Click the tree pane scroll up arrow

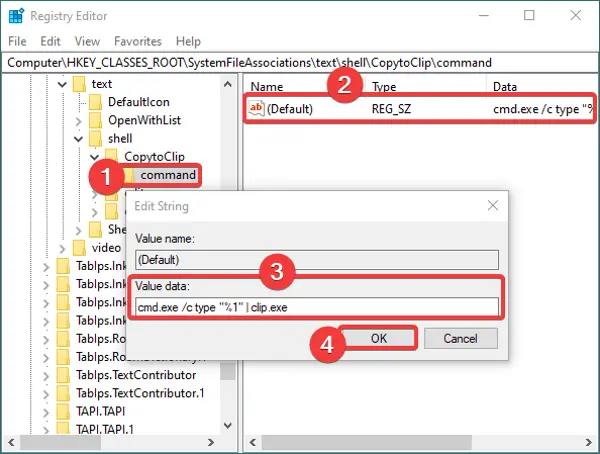tap(228, 84)
